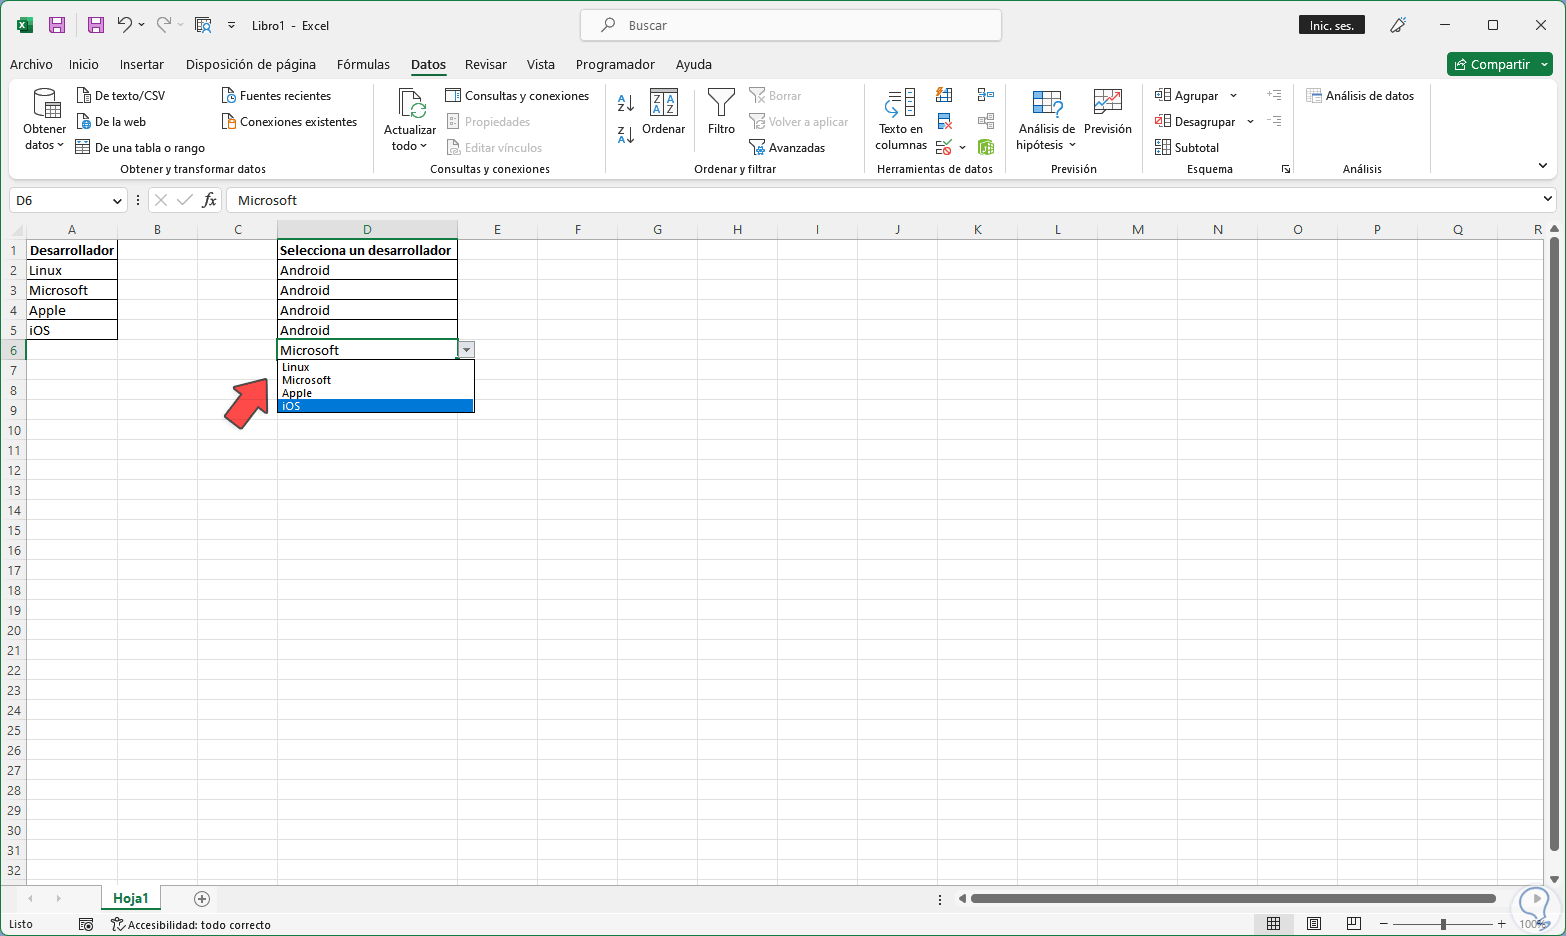The height and width of the screenshot is (936, 1566).
Task: Click the Buscar search box
Action: point(790,25)
